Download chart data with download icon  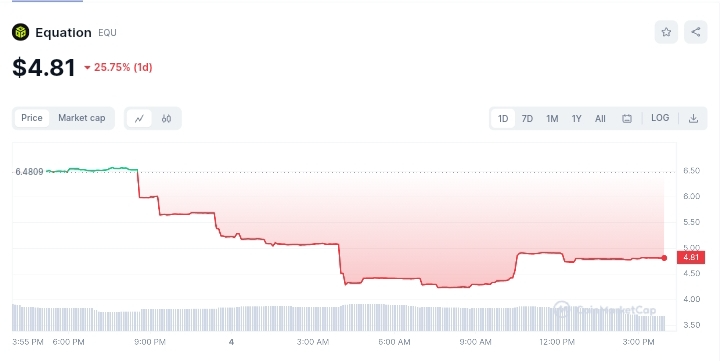(x=693, y=118)
